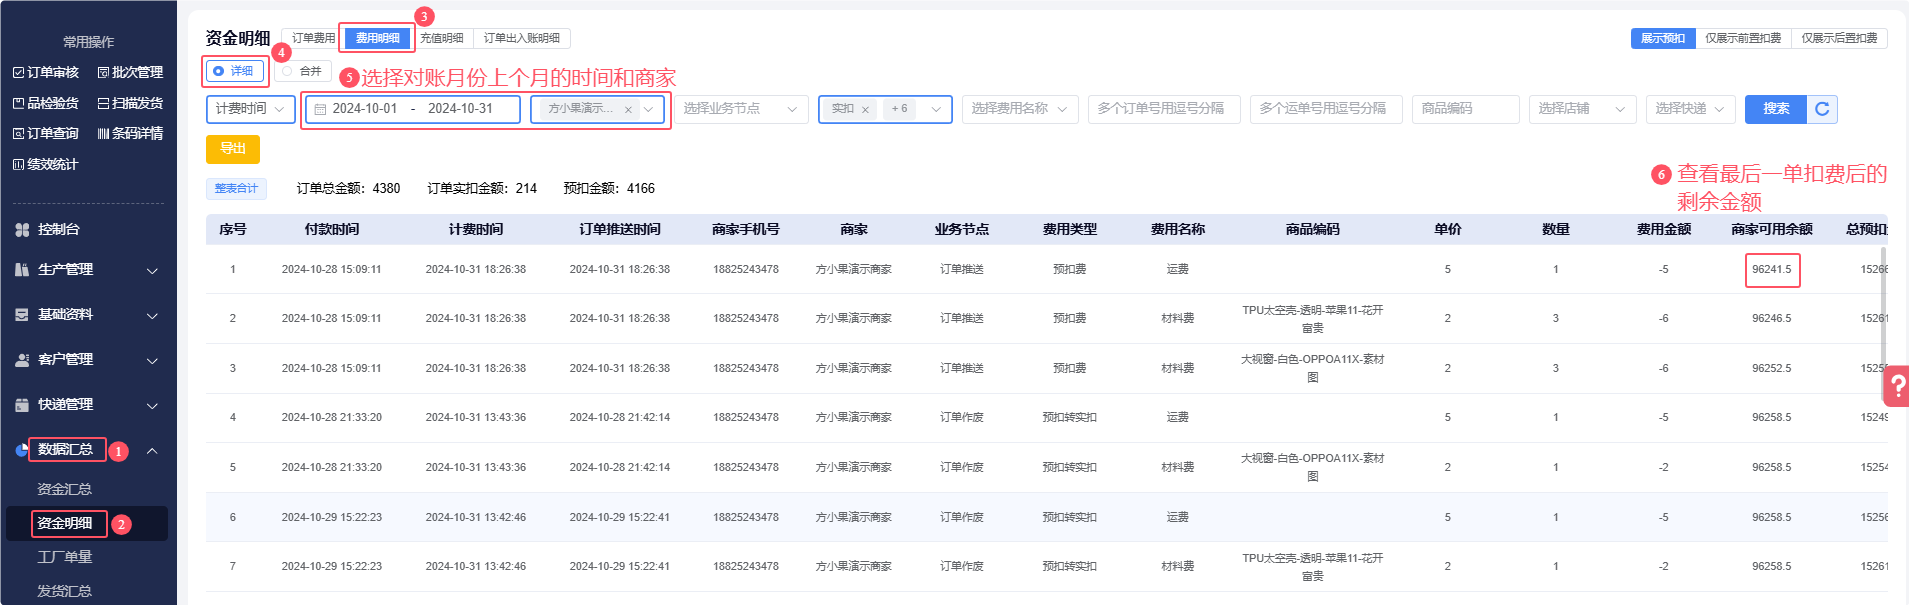Remove the 实扣 fee type tag
The width and height of the screenshot is (1909, 605).
tap(865, 109)
